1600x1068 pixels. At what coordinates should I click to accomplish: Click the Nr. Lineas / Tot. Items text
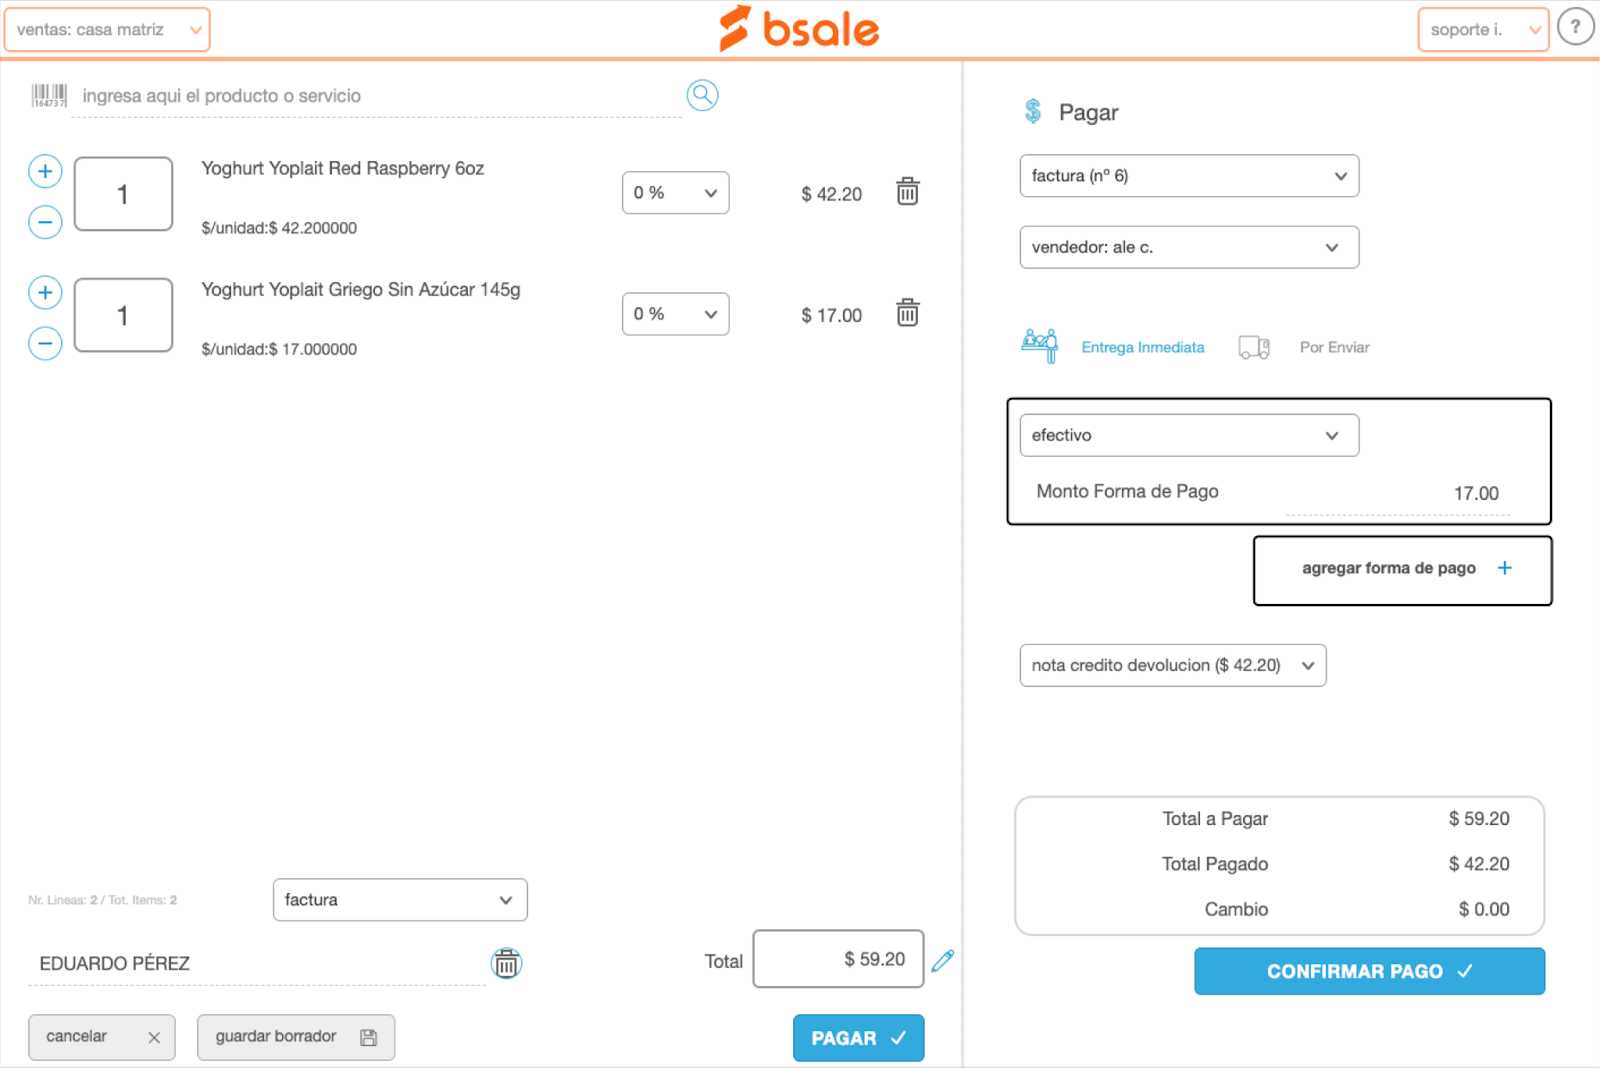coord(103,900)
